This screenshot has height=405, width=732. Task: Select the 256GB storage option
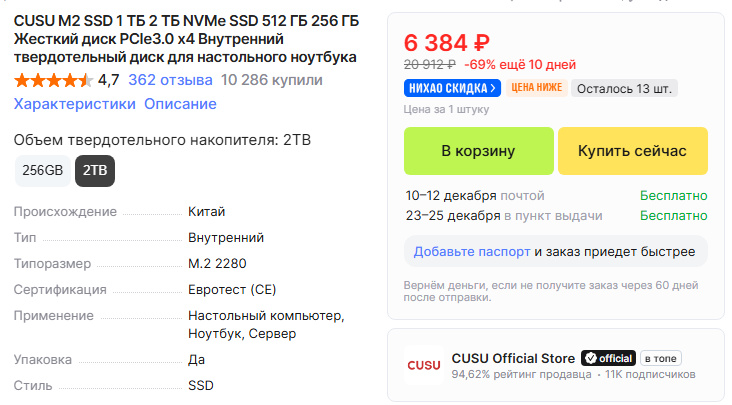click(x=42, y=170)
